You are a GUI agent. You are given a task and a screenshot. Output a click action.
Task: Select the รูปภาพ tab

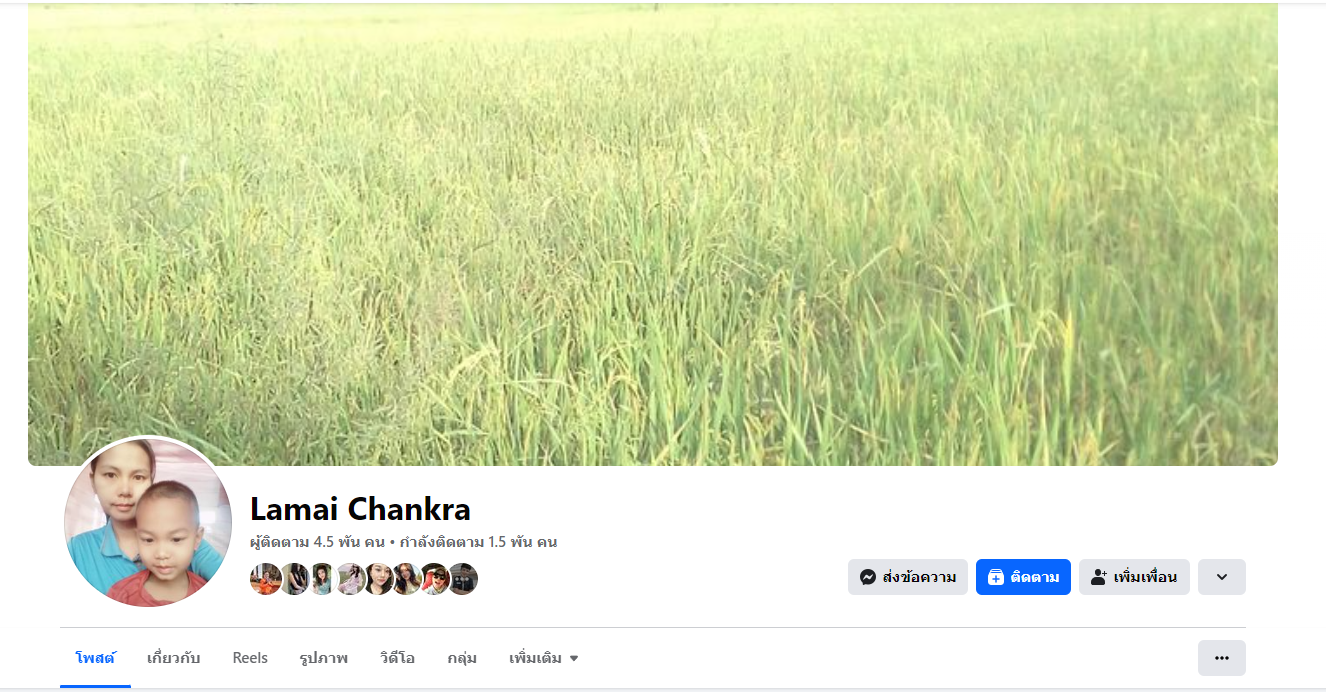[324, 658]
